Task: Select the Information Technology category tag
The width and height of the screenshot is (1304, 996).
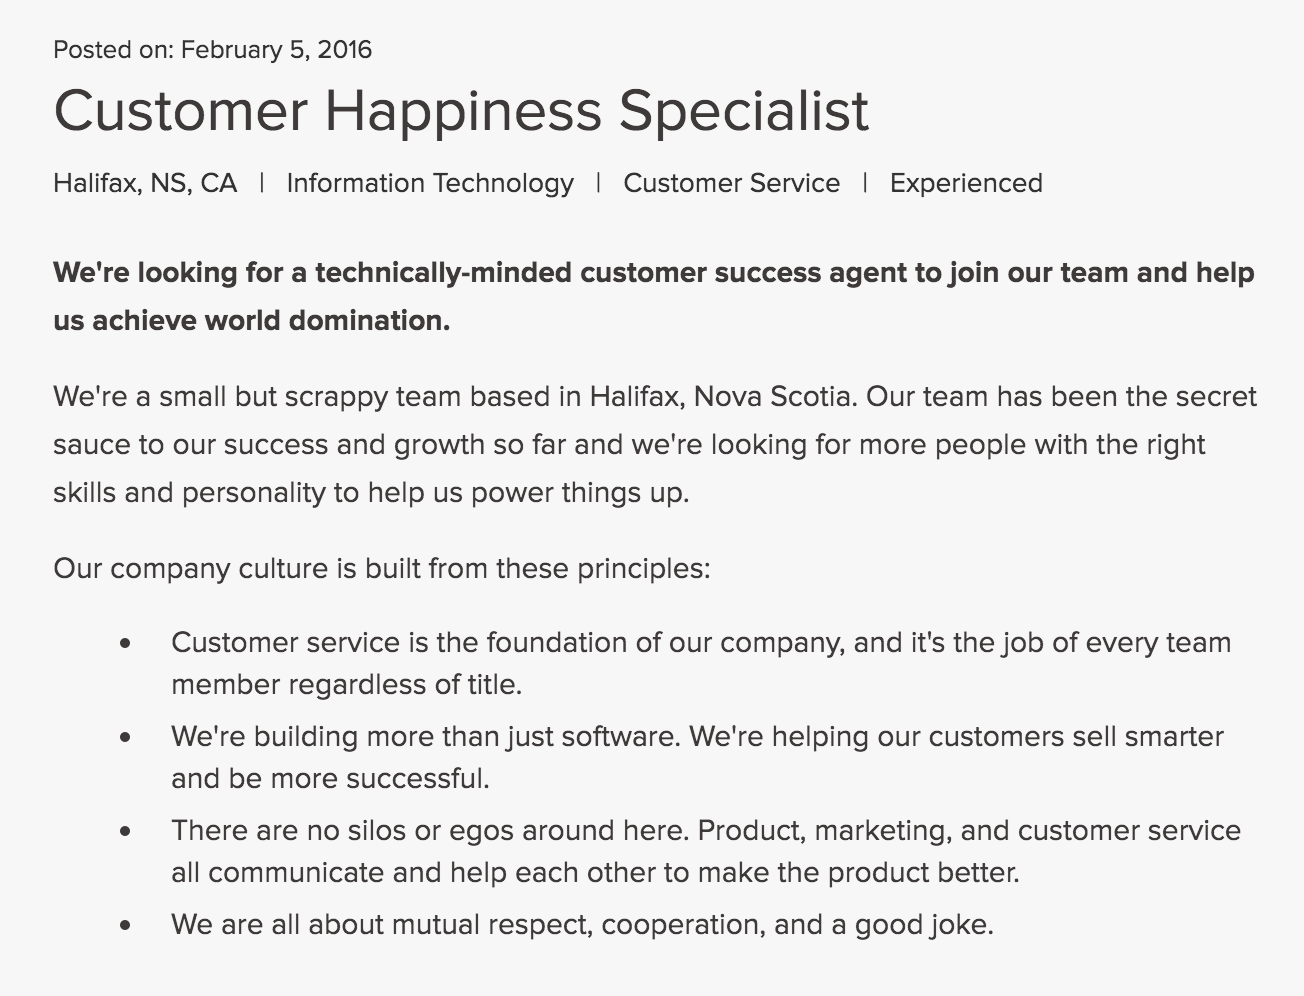Action: coord(430,183)
